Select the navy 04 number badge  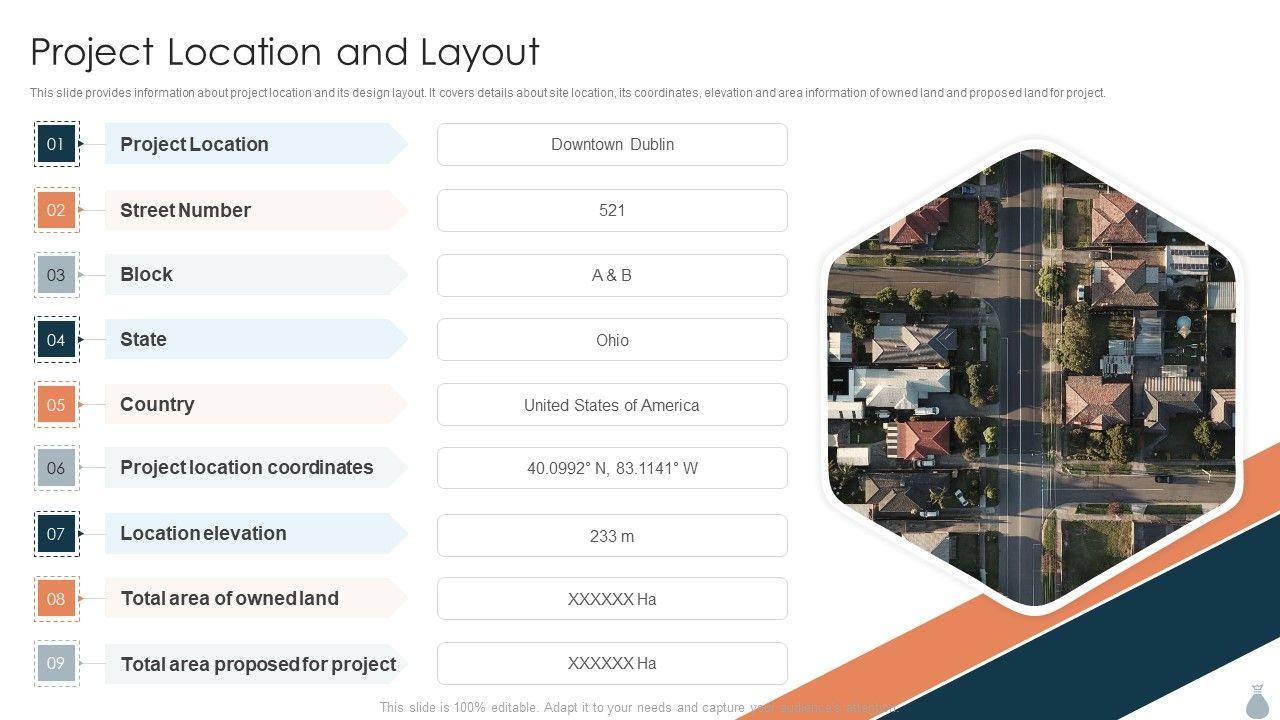[56, 340]
